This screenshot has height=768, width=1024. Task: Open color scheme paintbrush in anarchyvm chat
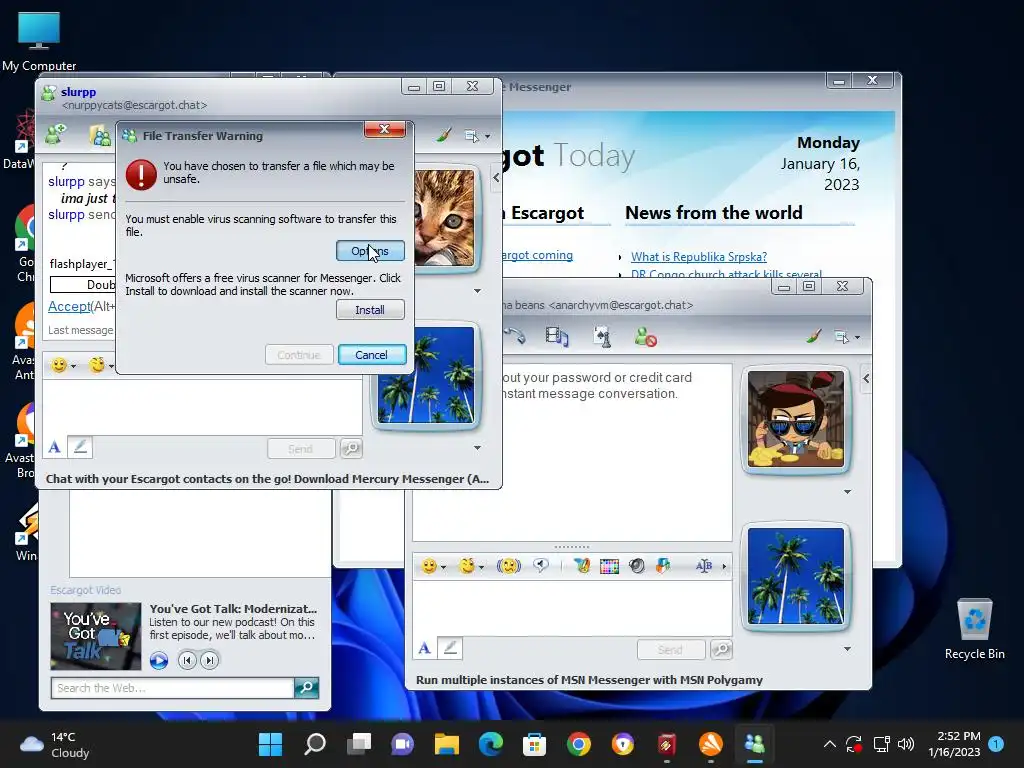click(x=813, y=336)
